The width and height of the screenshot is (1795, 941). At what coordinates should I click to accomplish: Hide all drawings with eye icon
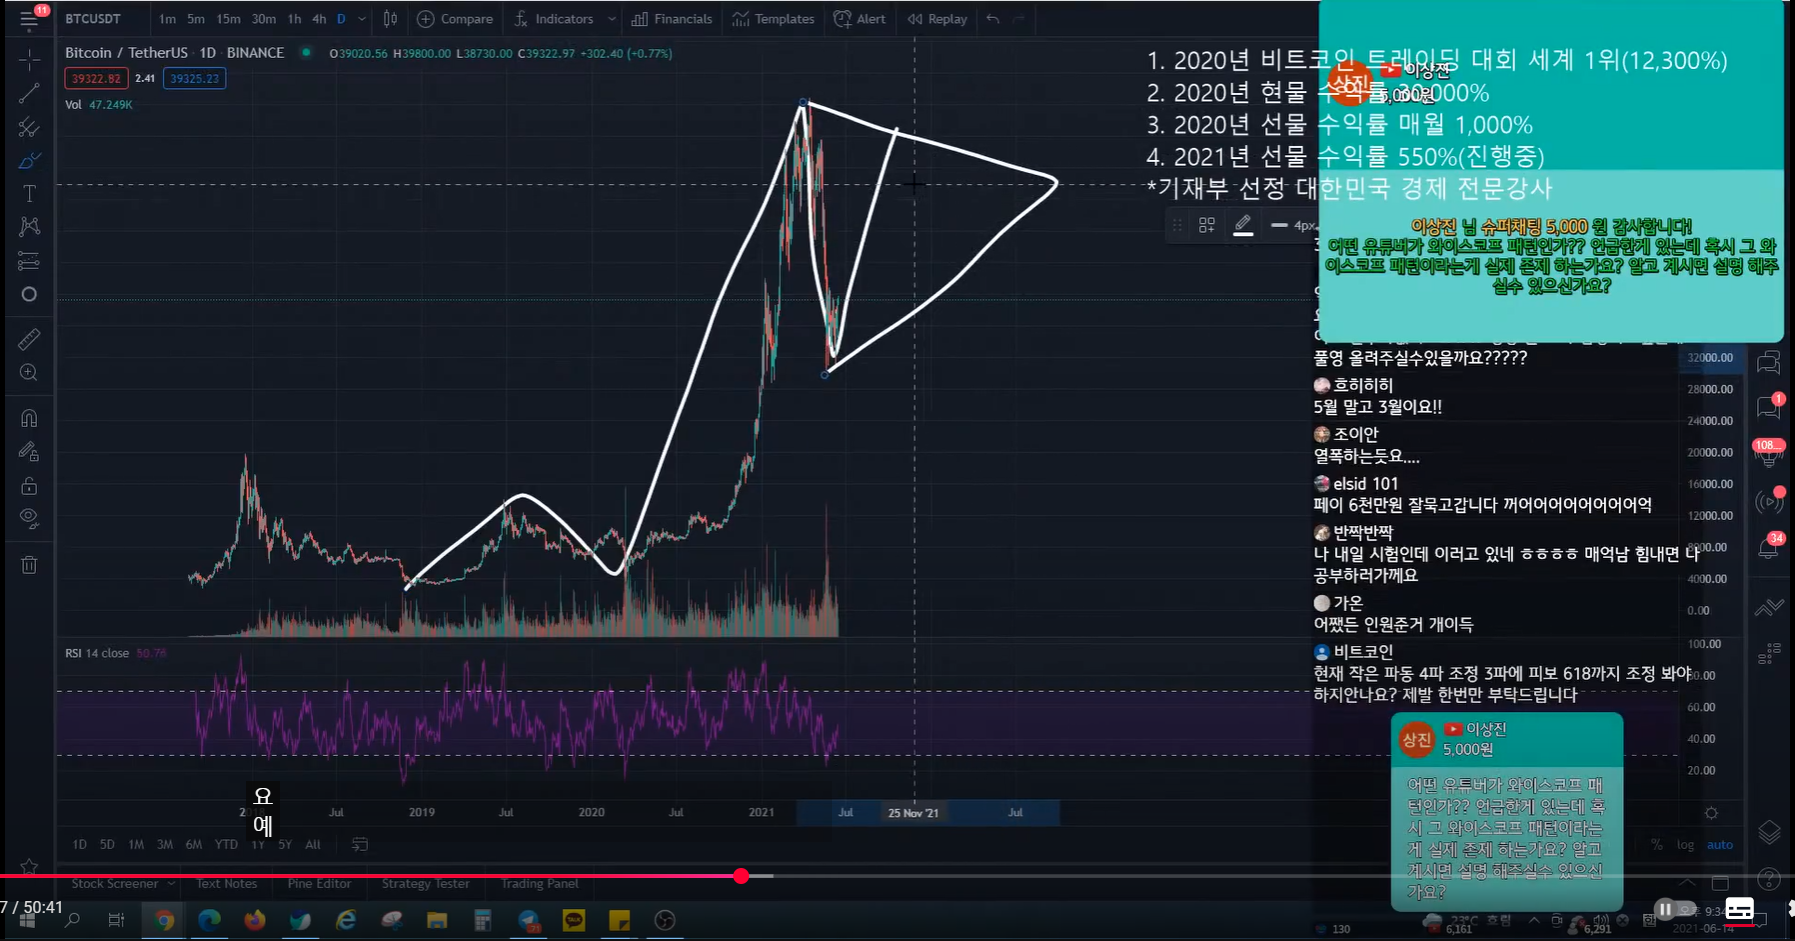29,519
